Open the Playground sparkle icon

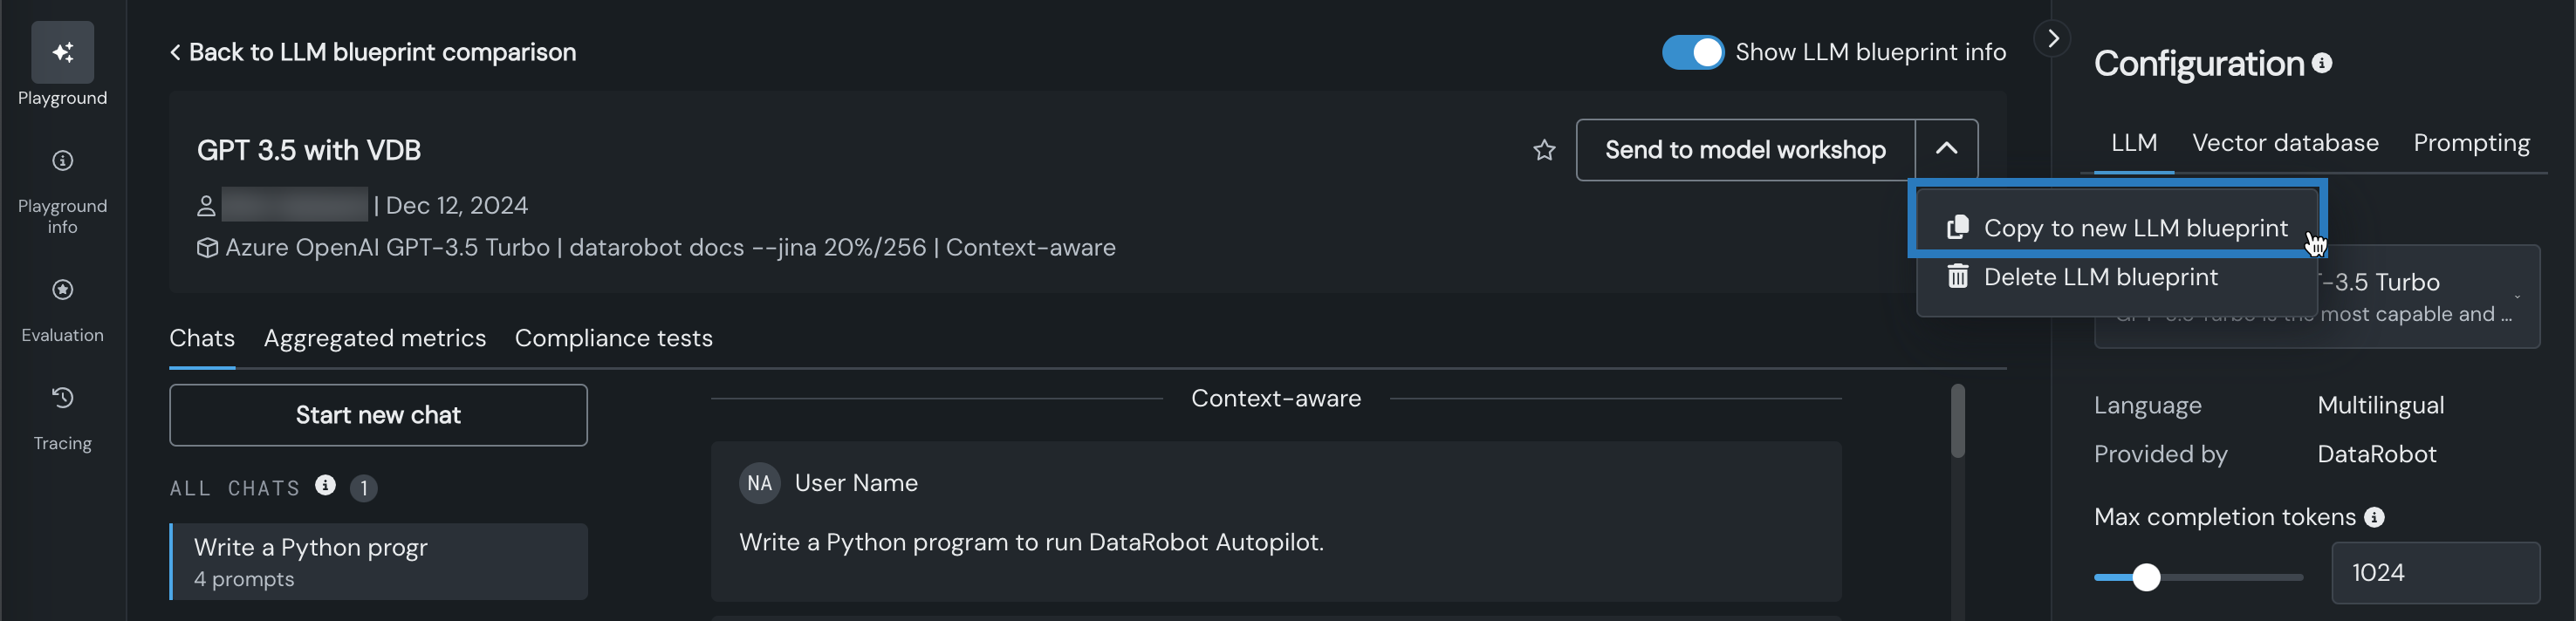[62, 52]
